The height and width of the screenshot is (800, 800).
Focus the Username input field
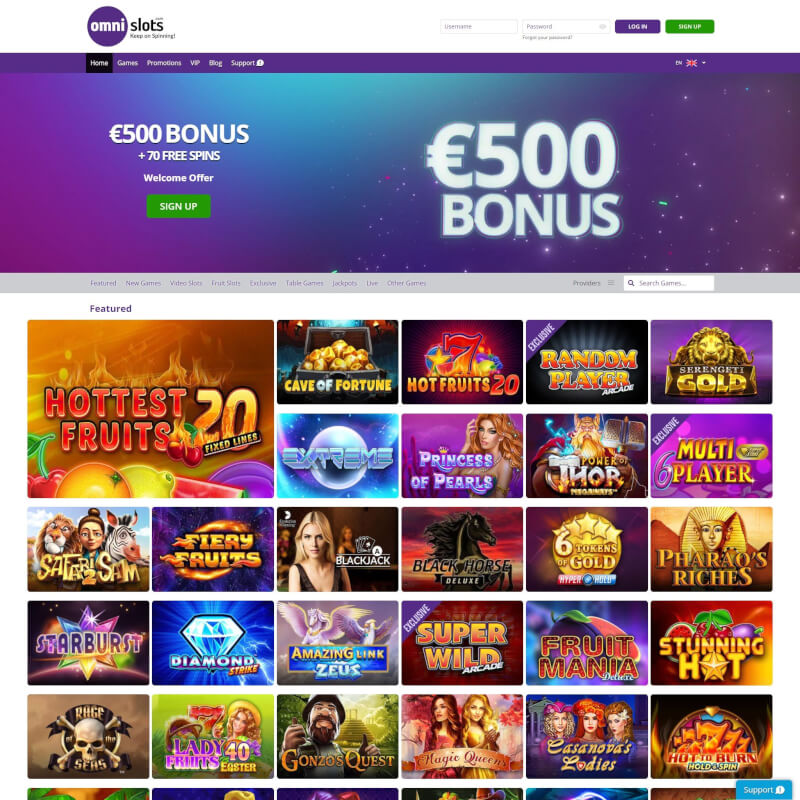click(x=479, y=27)
